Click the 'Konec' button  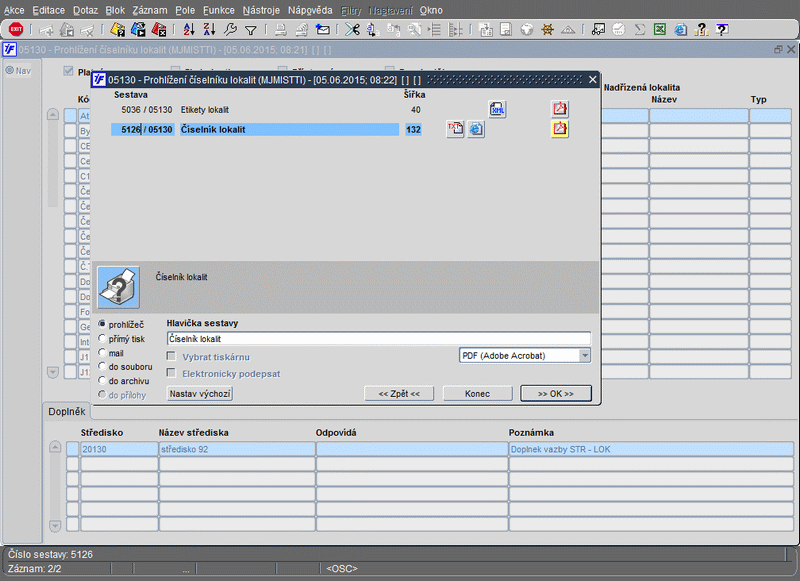click(477, 393)
